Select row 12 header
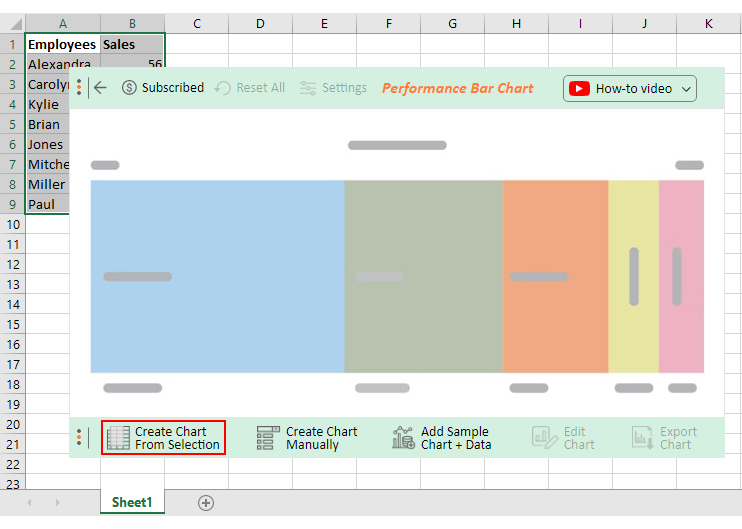The width and height of the screenshot is (742, 529). (12, 264)
